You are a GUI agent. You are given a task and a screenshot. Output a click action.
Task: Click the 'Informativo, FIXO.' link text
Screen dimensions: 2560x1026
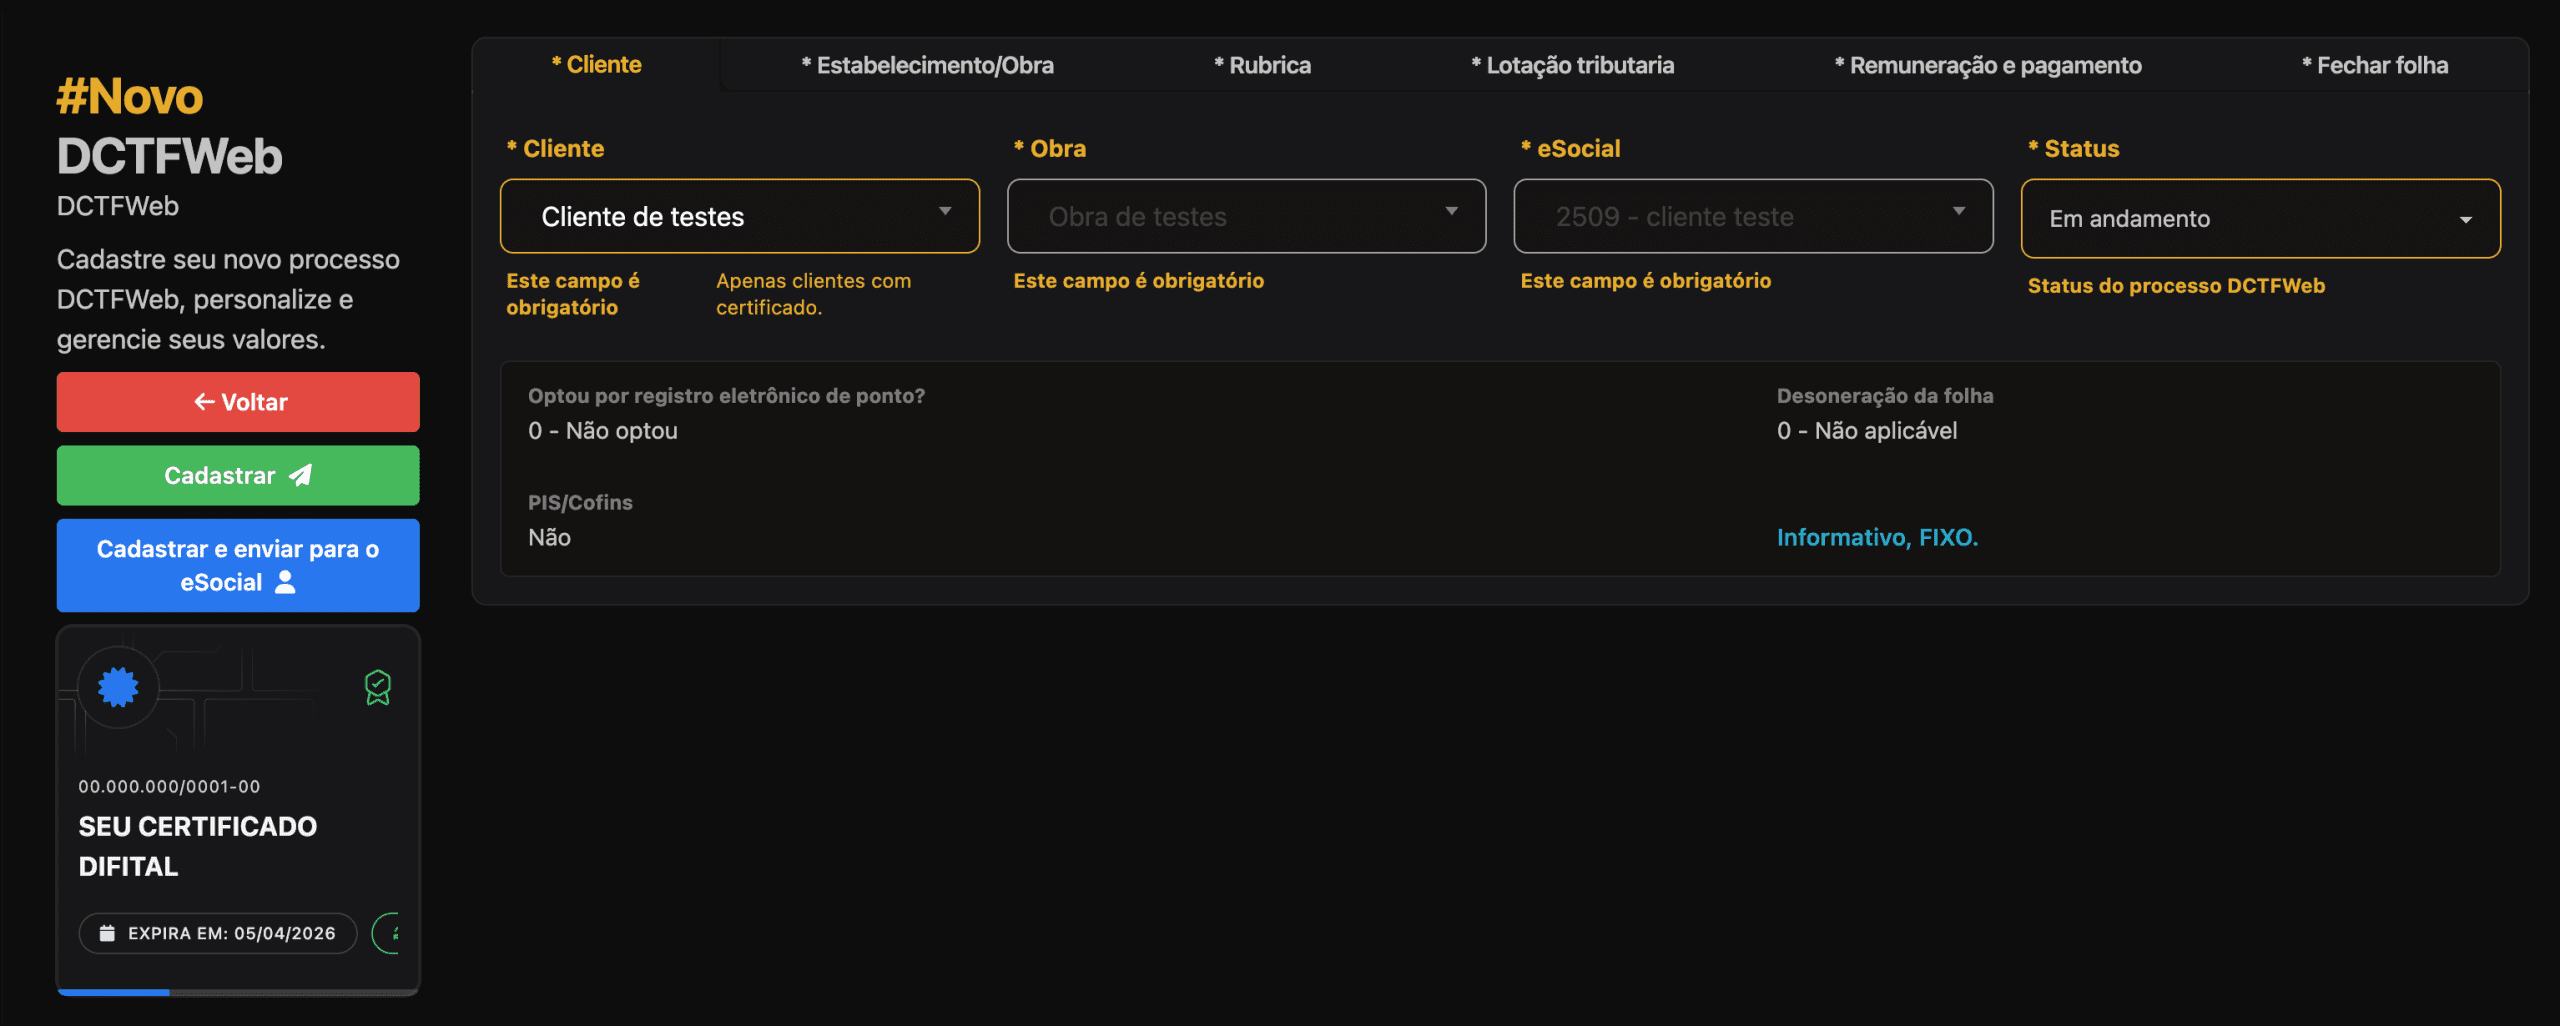1877,537
